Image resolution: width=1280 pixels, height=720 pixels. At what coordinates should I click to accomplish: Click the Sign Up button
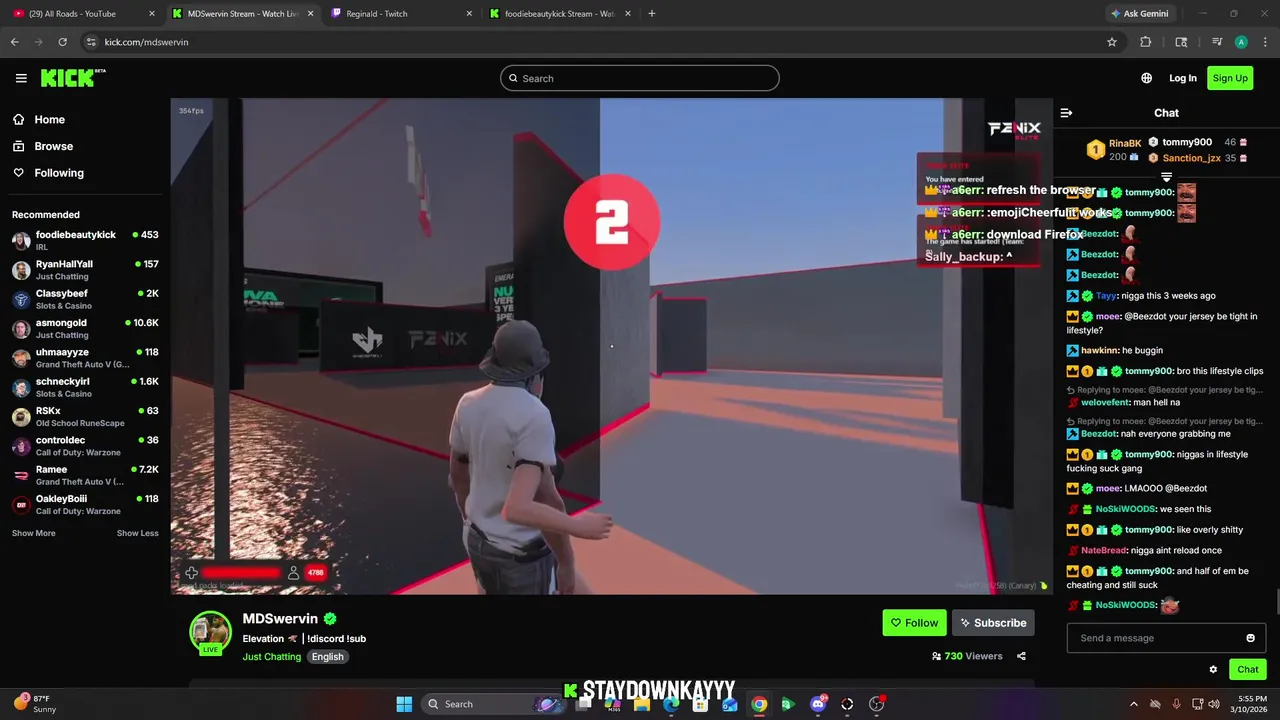(1230, 78)
